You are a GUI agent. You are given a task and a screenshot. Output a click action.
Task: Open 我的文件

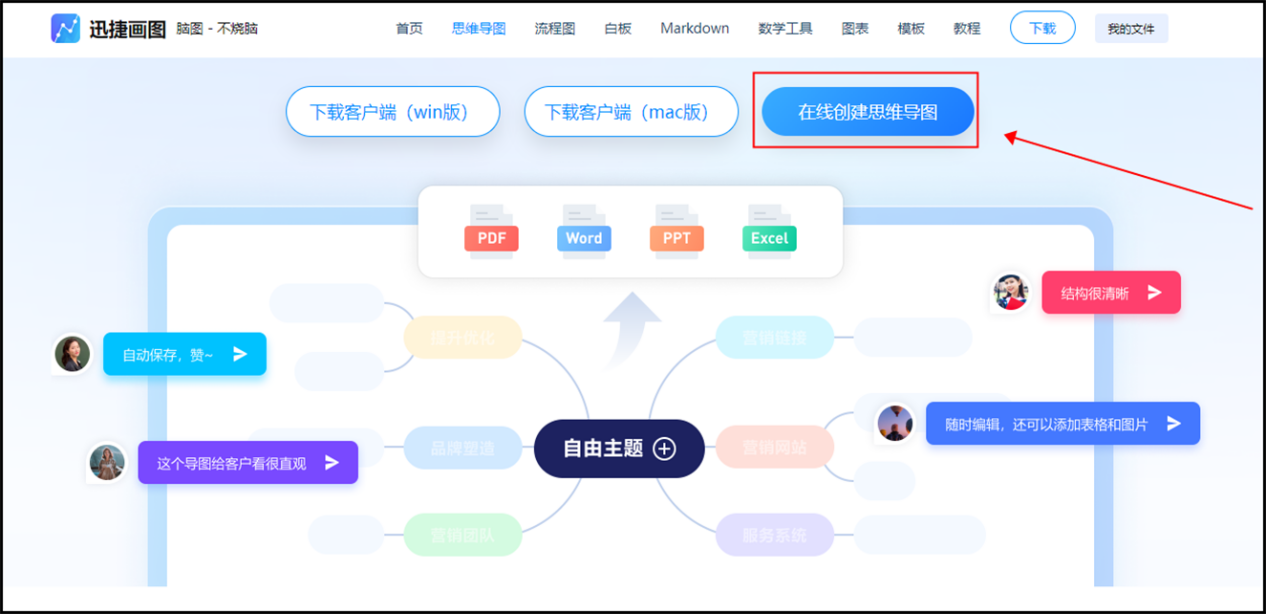point(1131,28)
